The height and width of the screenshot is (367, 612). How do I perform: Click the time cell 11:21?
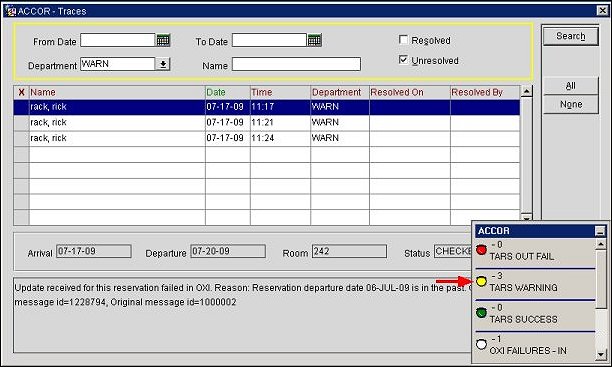point(280,123)
